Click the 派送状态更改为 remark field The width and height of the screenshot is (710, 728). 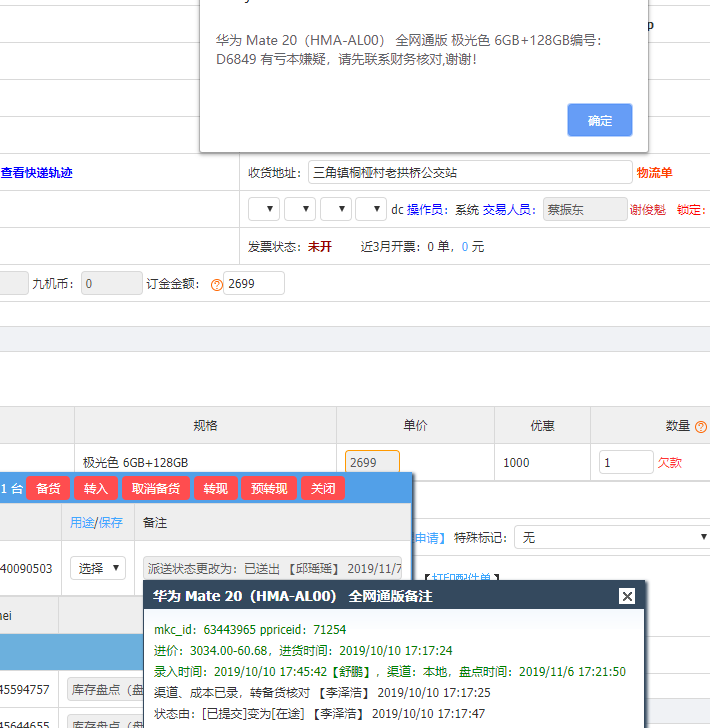(273, 568)
